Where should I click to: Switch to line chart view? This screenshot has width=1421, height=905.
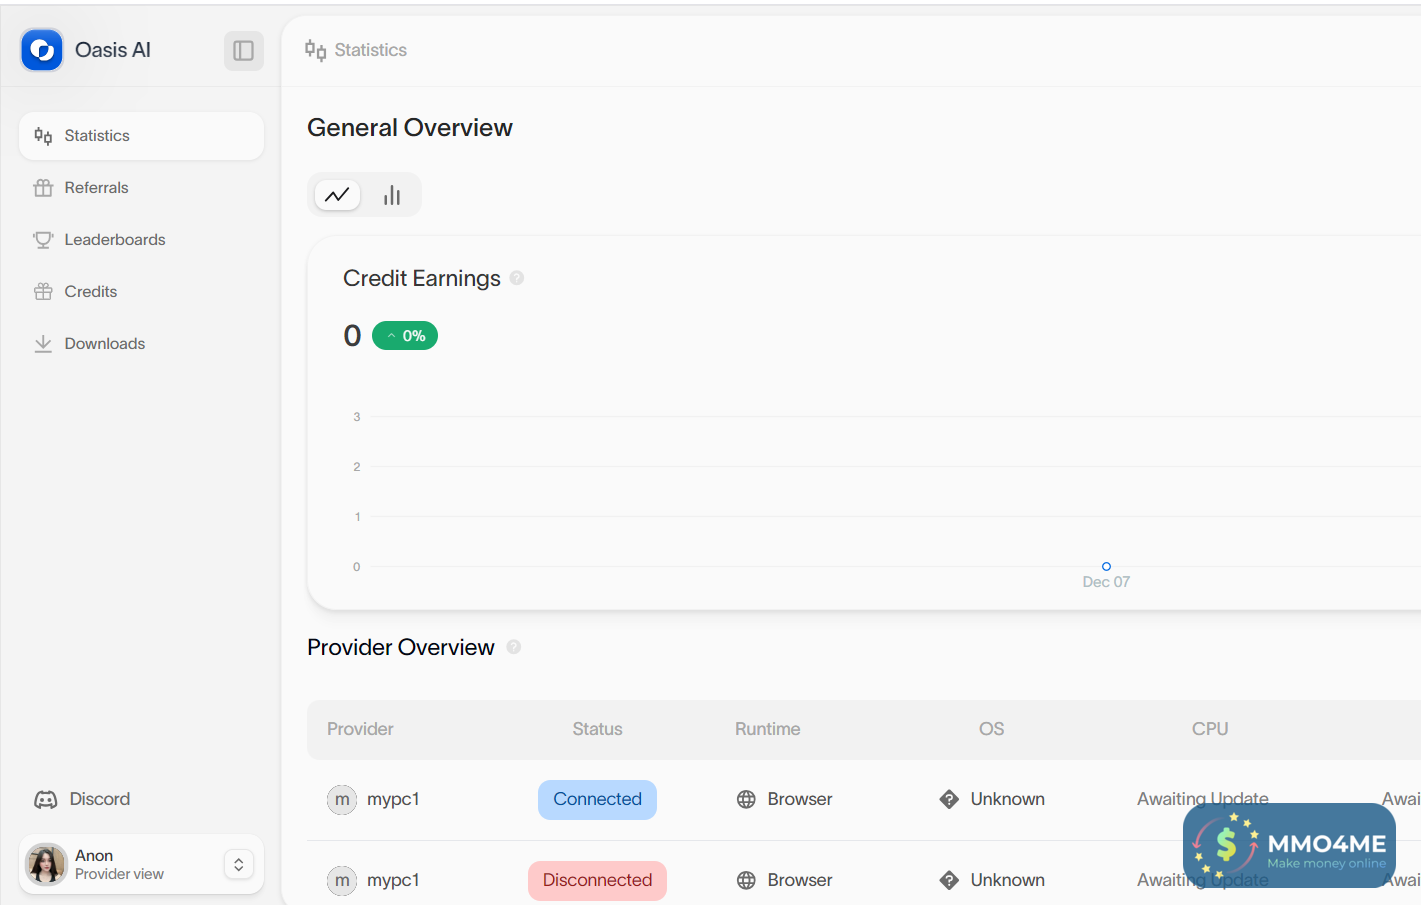click(338, 195)
